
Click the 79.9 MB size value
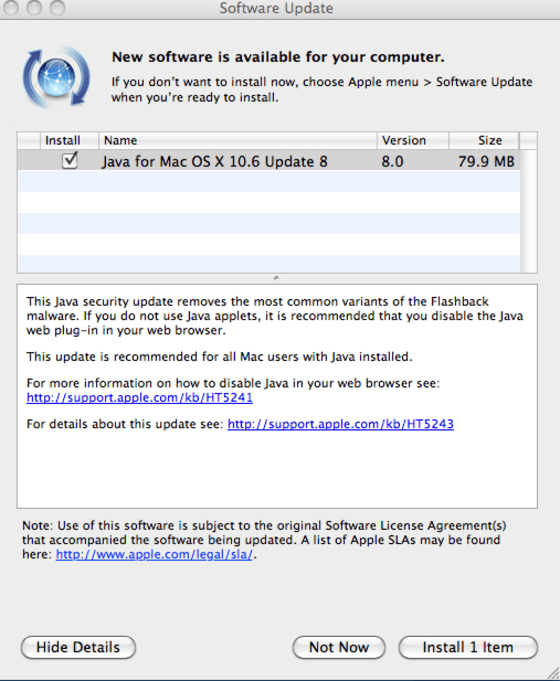click(486, 162)
